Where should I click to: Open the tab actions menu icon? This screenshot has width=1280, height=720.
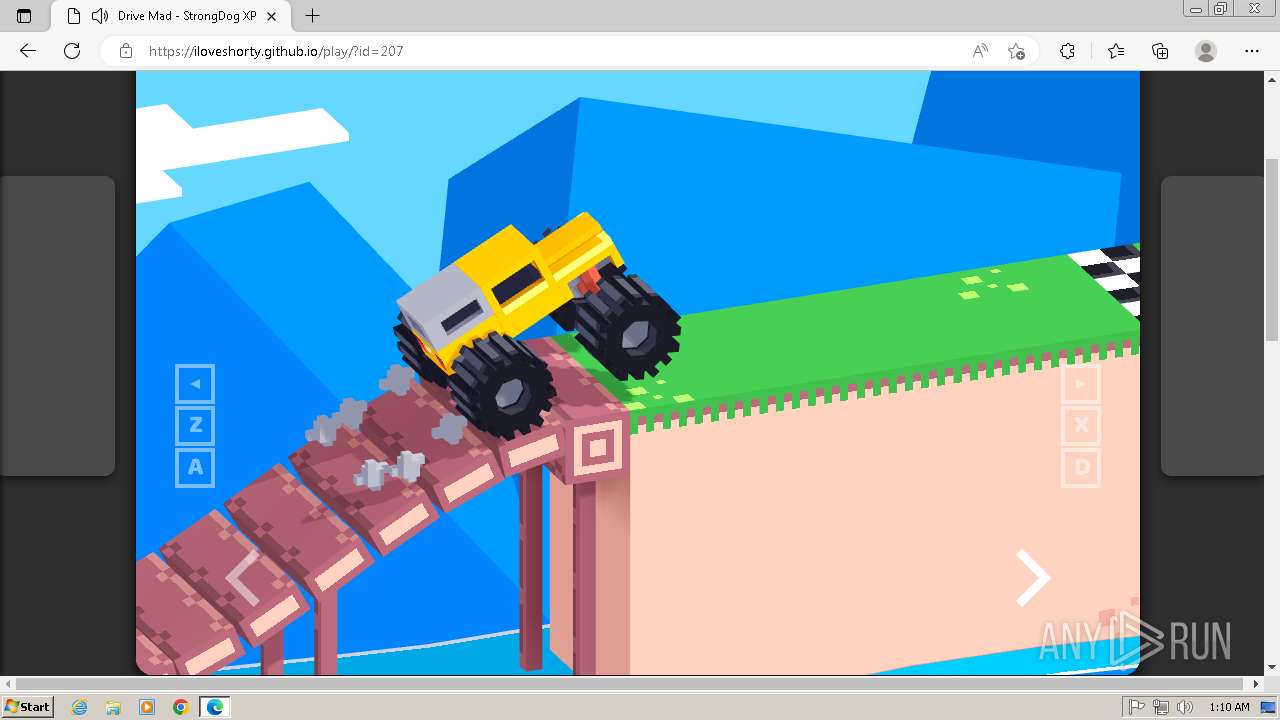[24, 16]
